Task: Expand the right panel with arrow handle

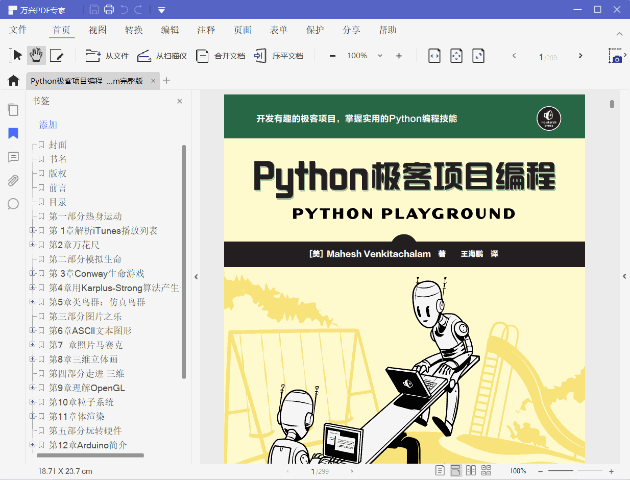Action: pos(624,276)
